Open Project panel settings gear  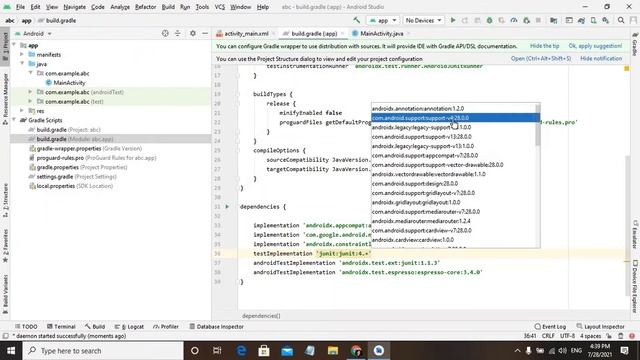pos(193,33)
